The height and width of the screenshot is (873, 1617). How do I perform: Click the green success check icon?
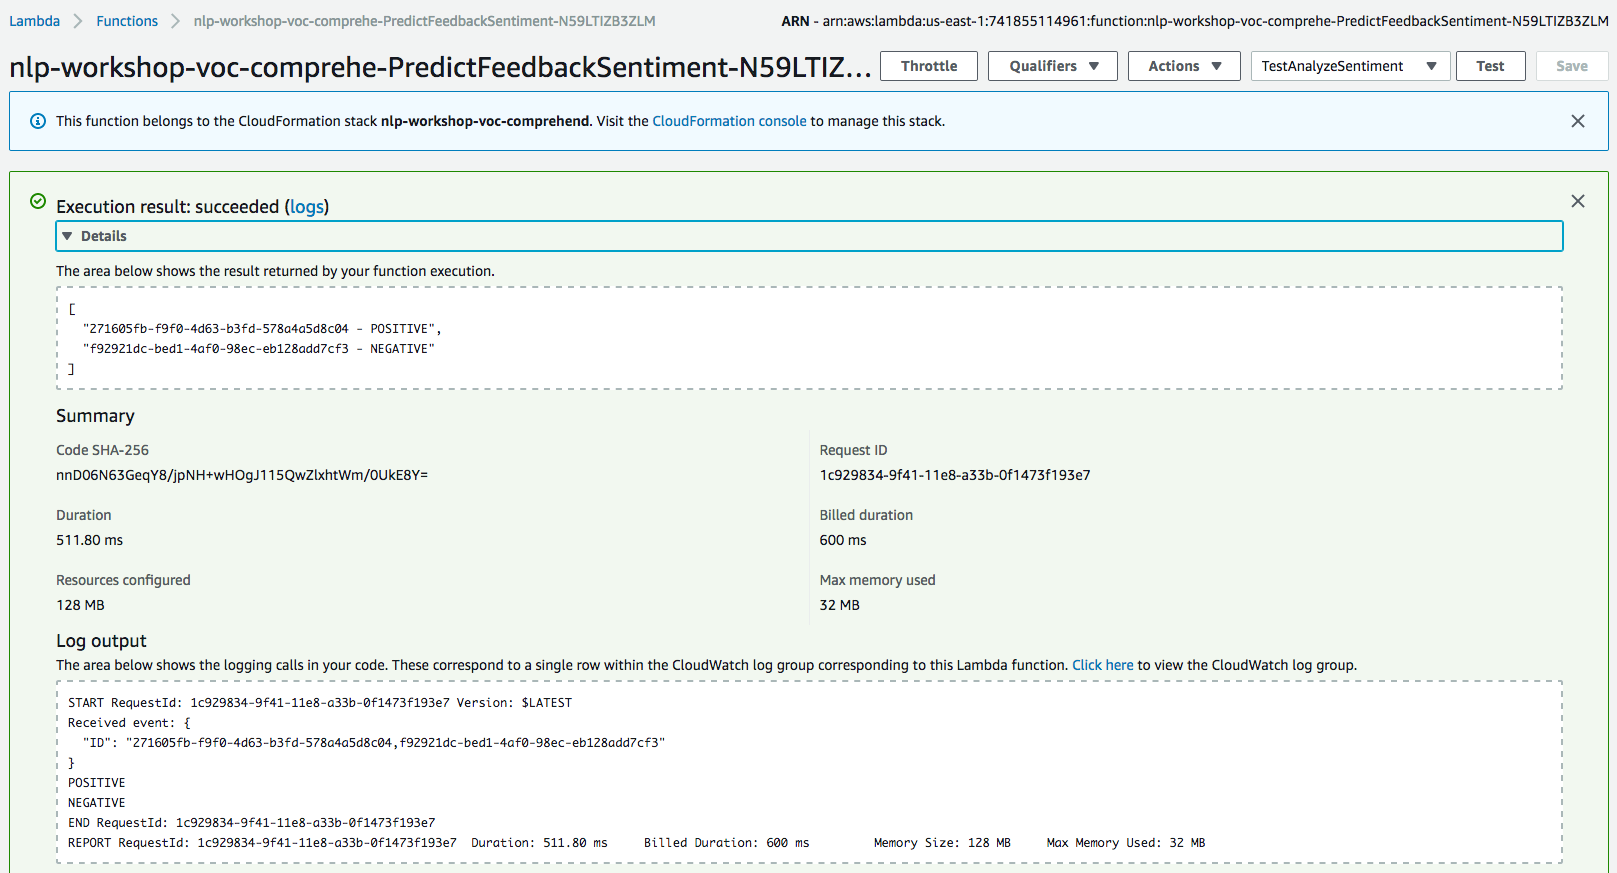click(x=38, y=201)
